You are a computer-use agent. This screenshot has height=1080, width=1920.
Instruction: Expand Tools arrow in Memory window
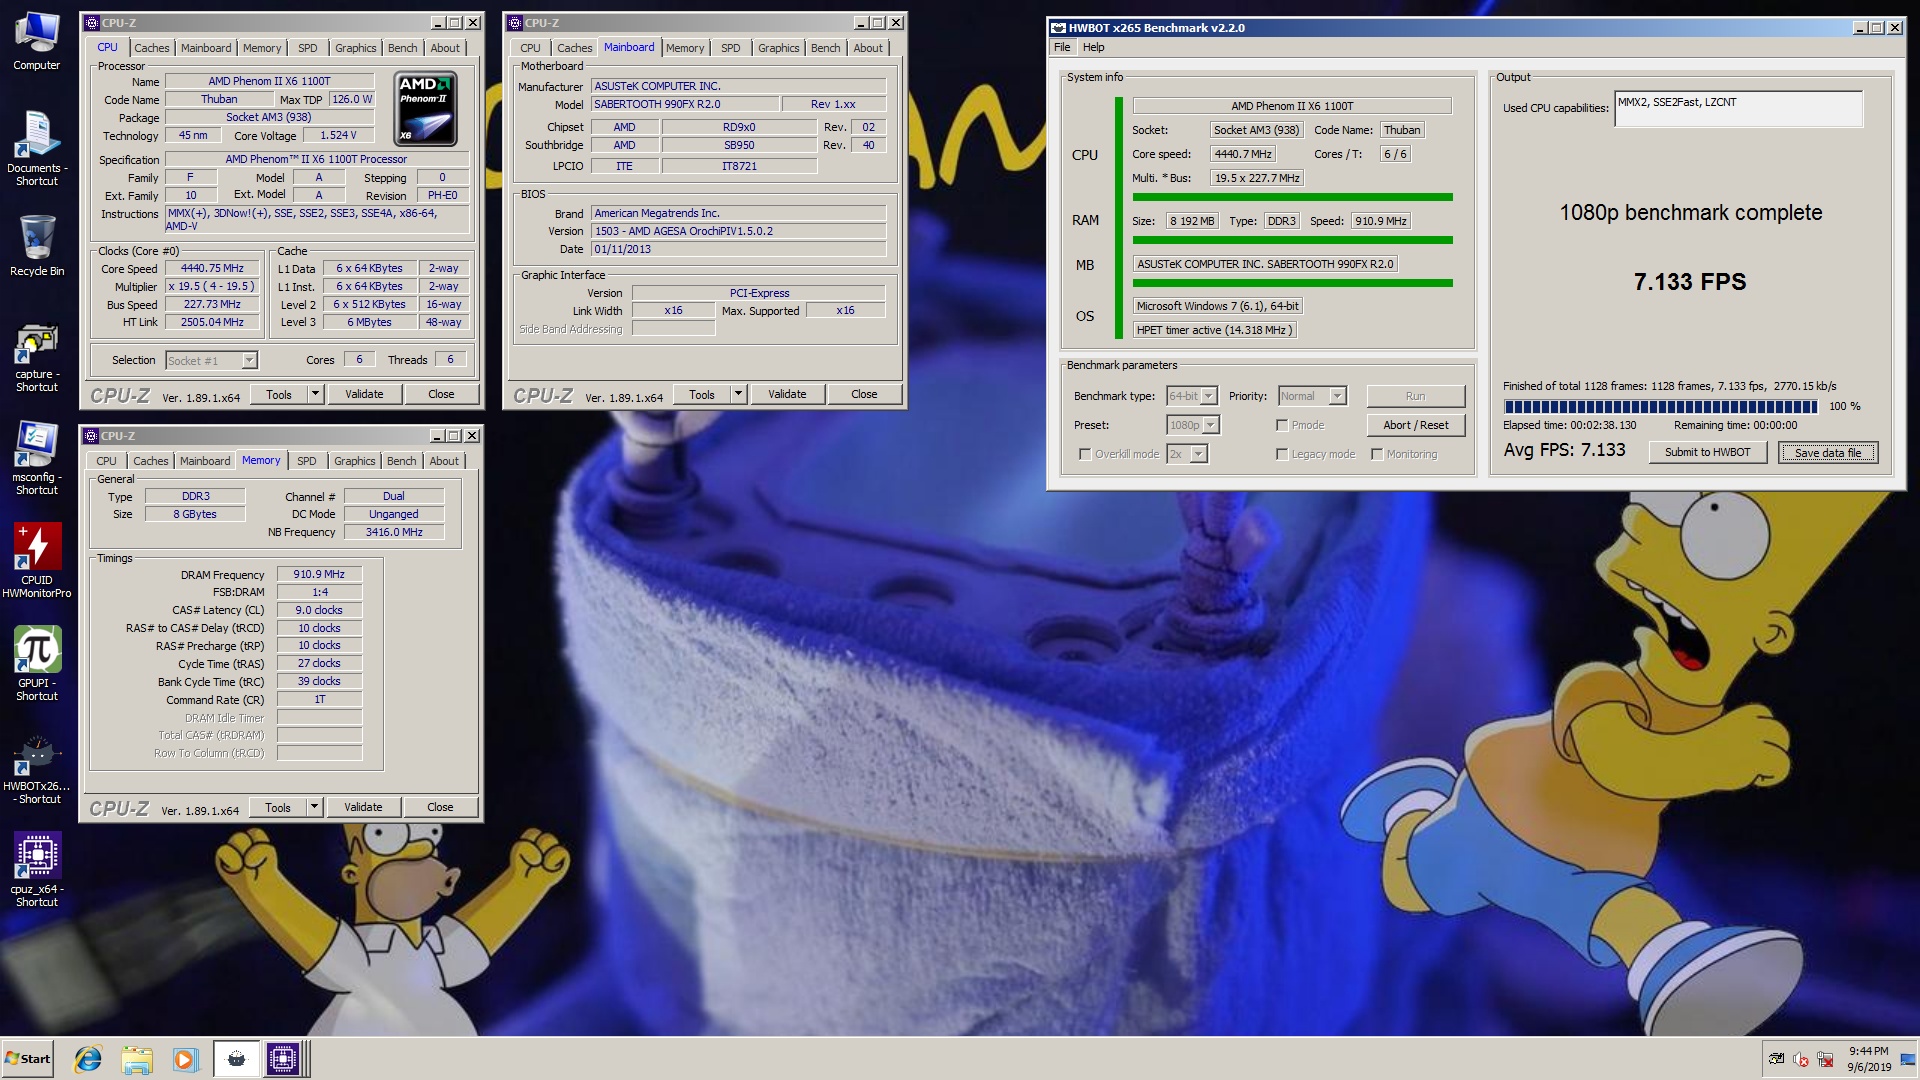pos(314,807)
